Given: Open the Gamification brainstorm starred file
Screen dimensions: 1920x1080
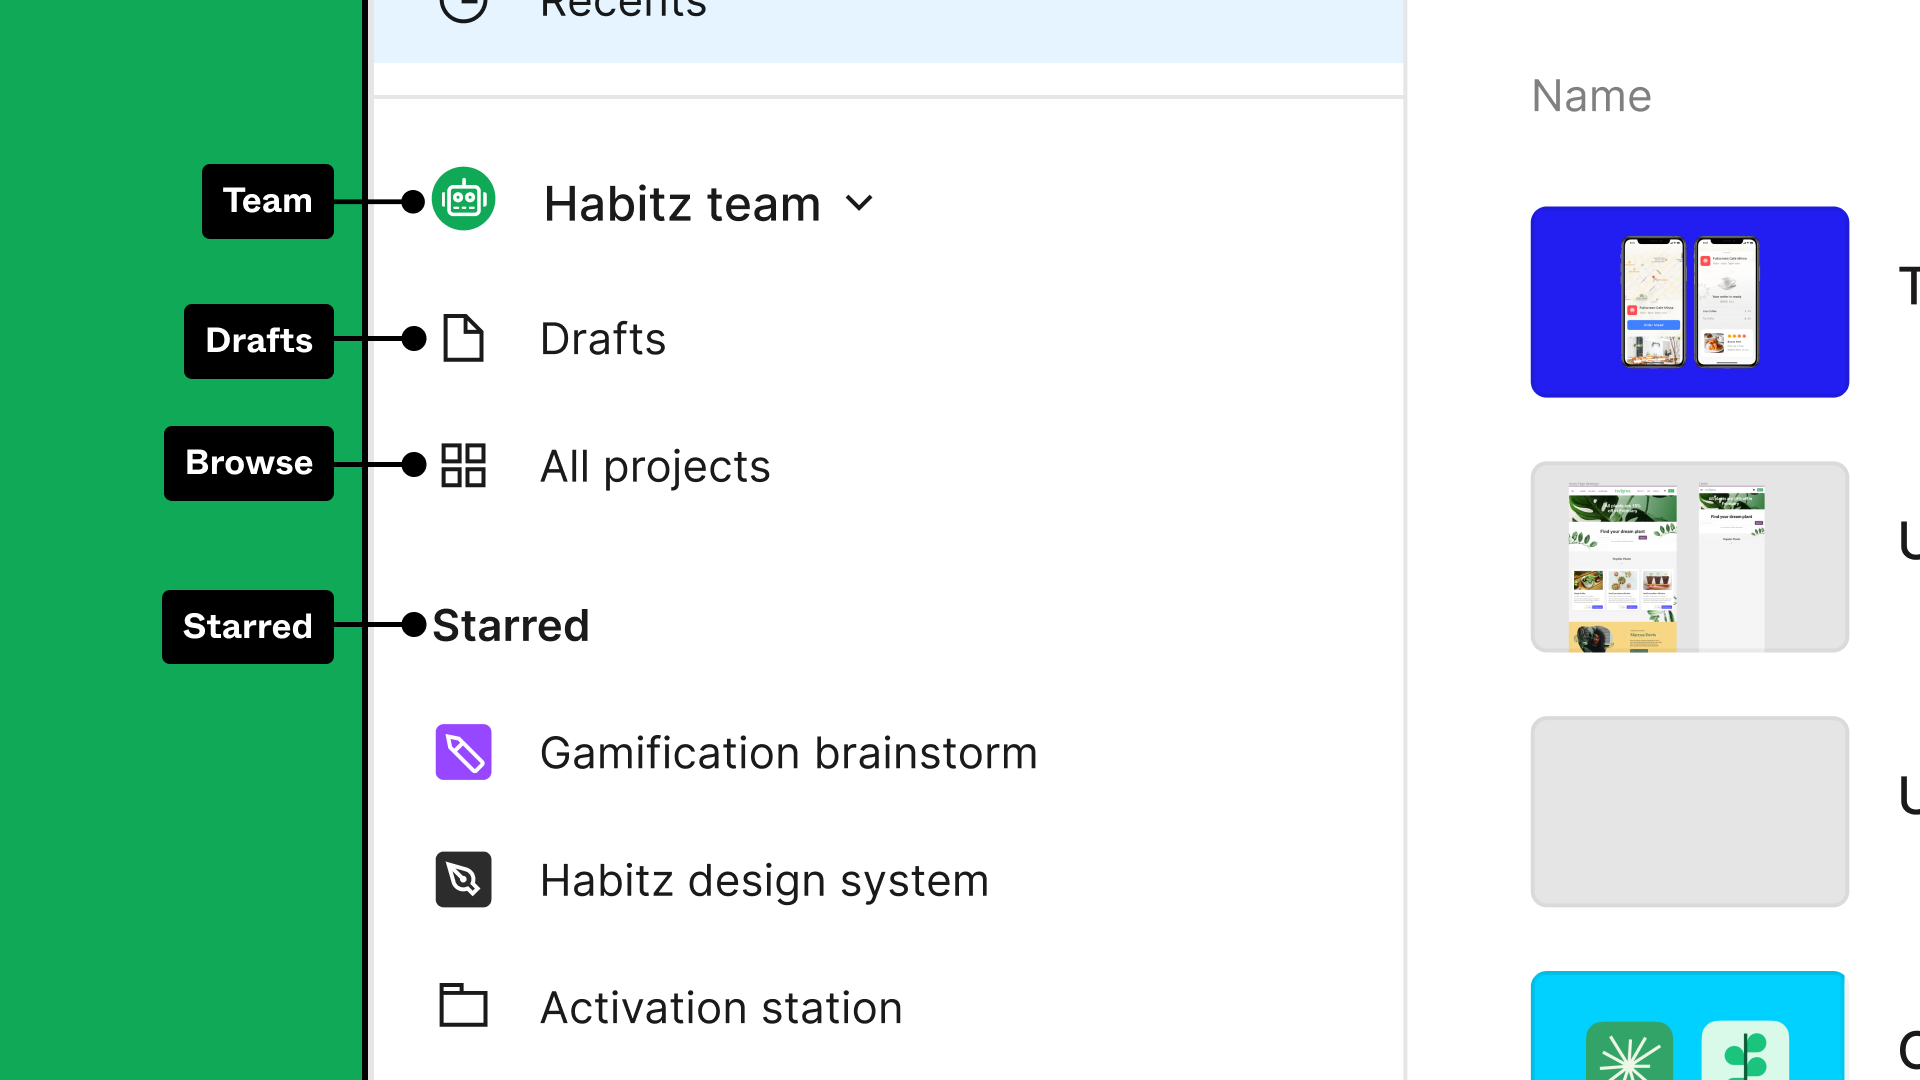Looking at the screenshot, I should click(x=788, y=753).
